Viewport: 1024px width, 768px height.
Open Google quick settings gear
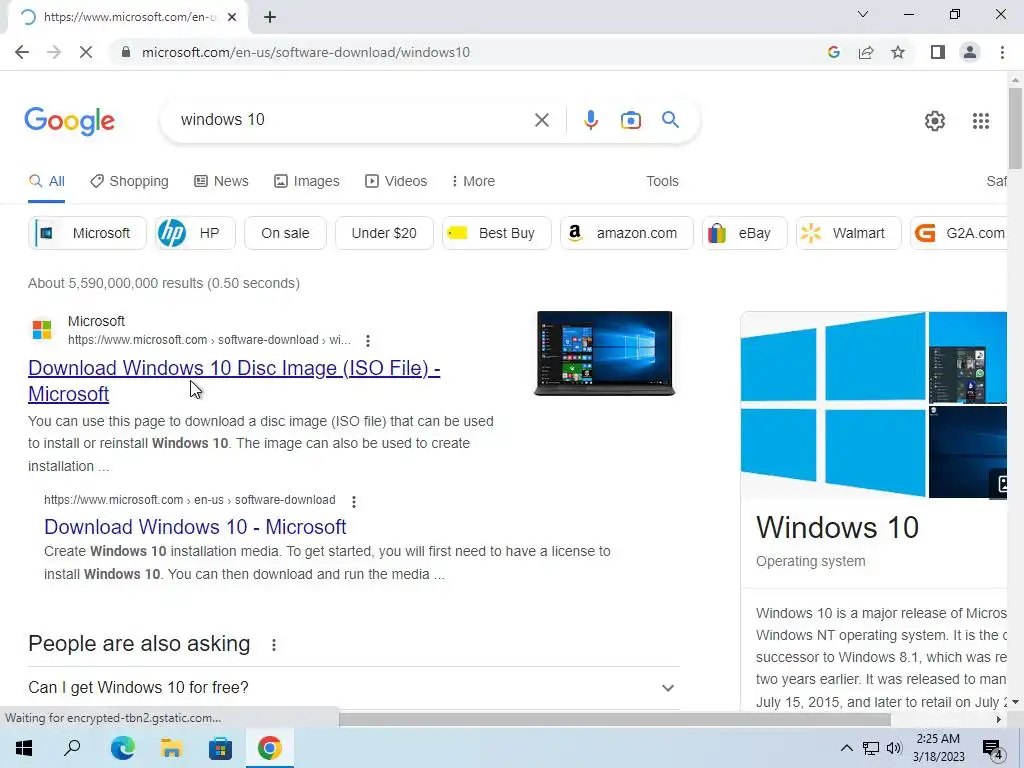tap(935, 121)
